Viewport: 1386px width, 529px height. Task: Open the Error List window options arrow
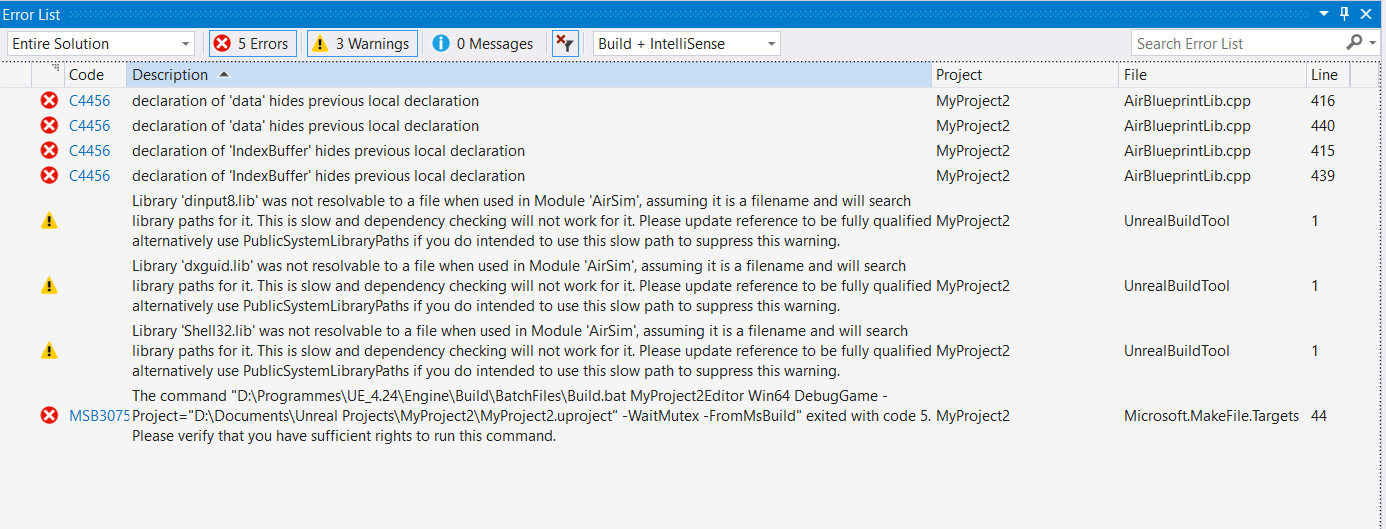point(1324,13)
